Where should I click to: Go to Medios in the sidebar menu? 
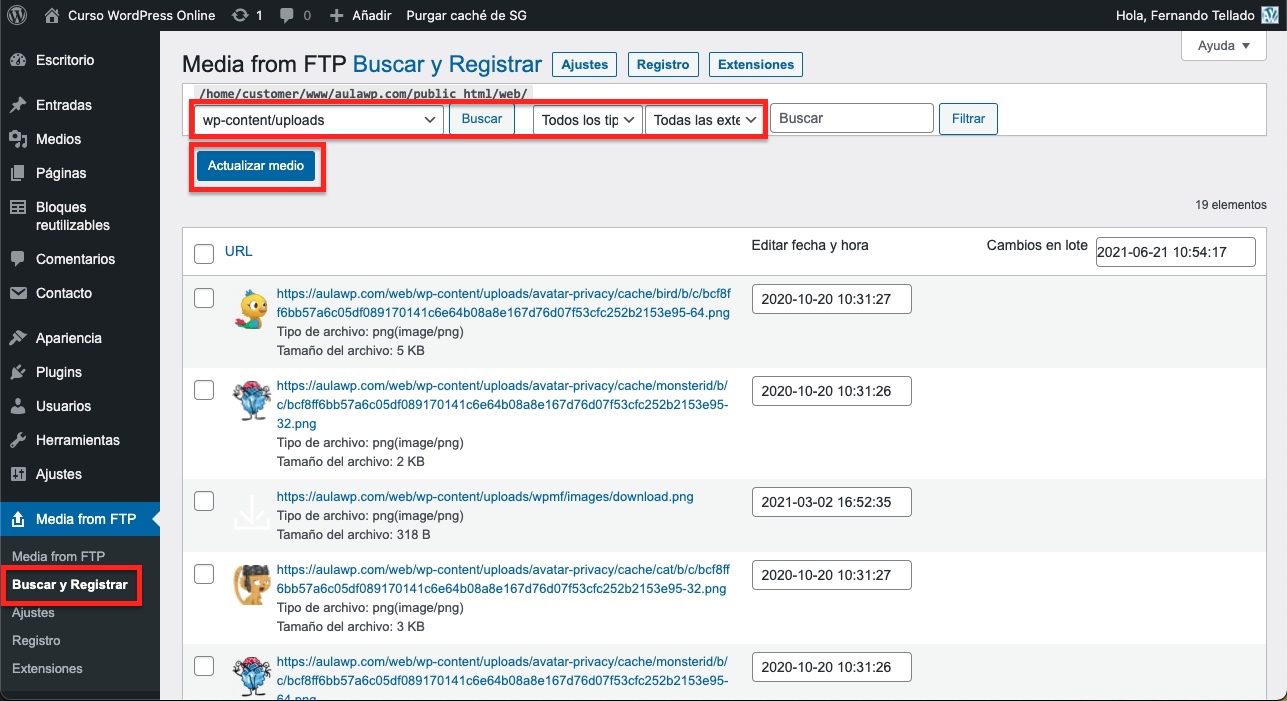(58, 139)
